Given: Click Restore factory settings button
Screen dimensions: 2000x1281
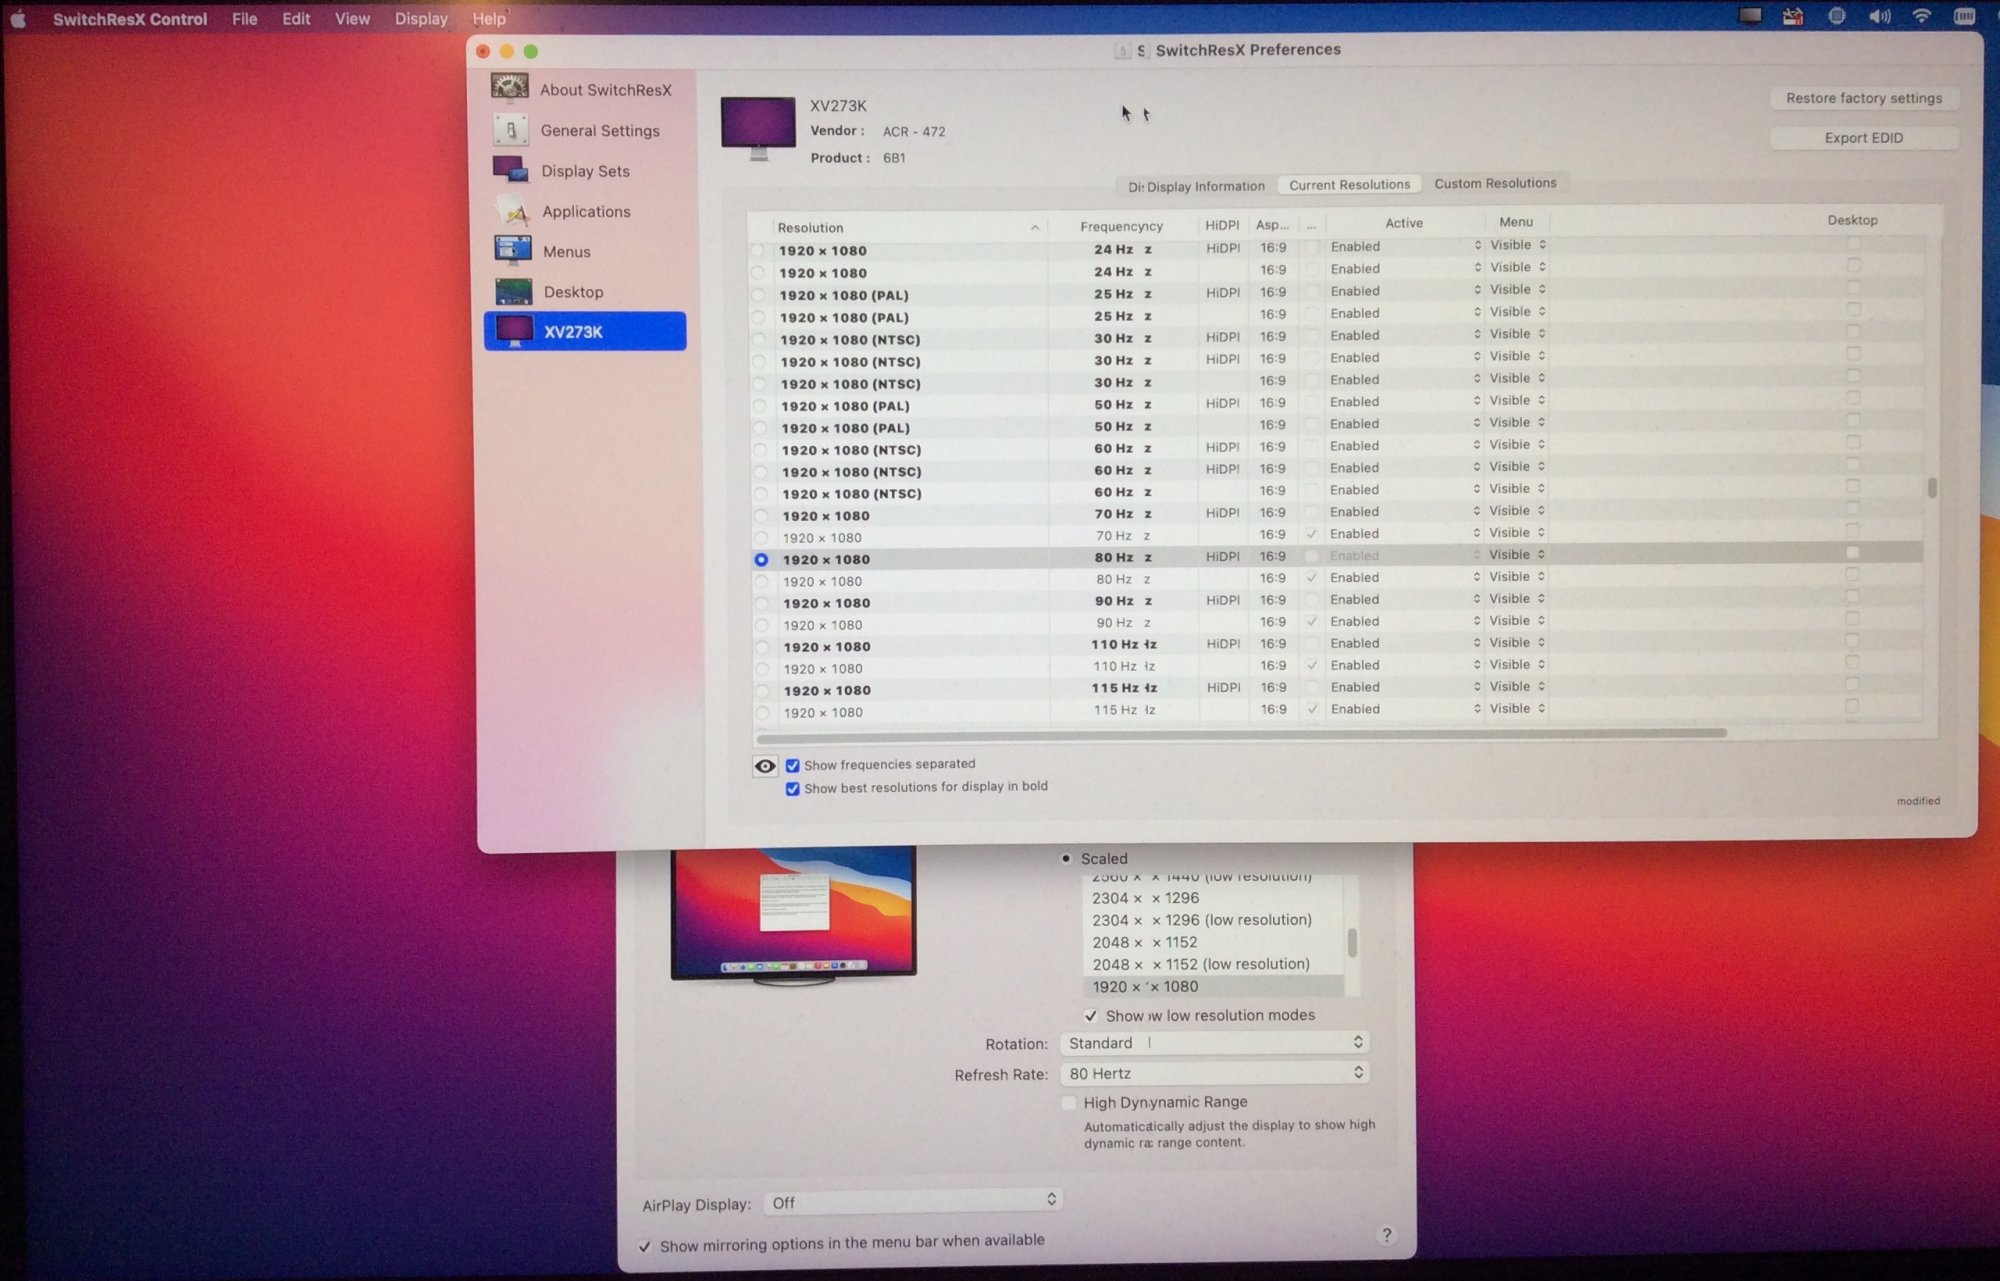Looking at the screenshot, I should 1863,98.
